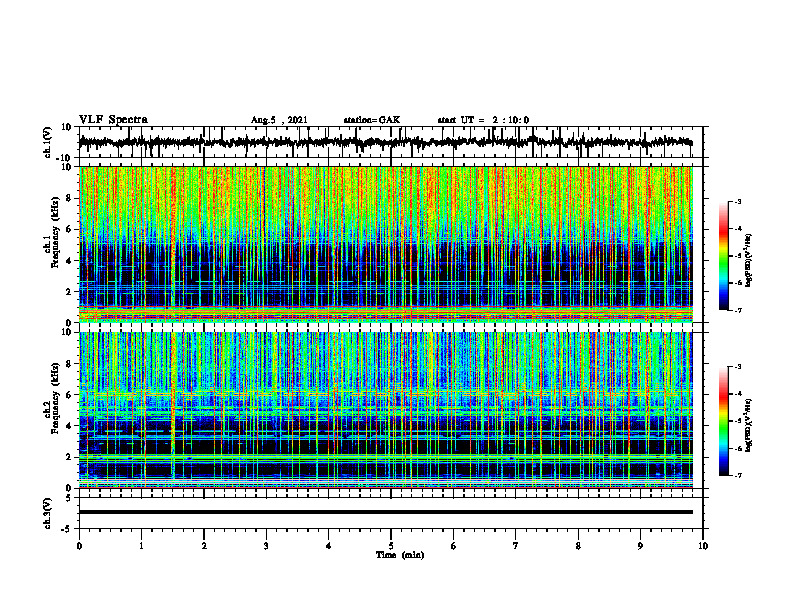Click the "2" kHz tick of ch.2 frequency axis
The image size is (792, 612).
click(x=69, y=457)
